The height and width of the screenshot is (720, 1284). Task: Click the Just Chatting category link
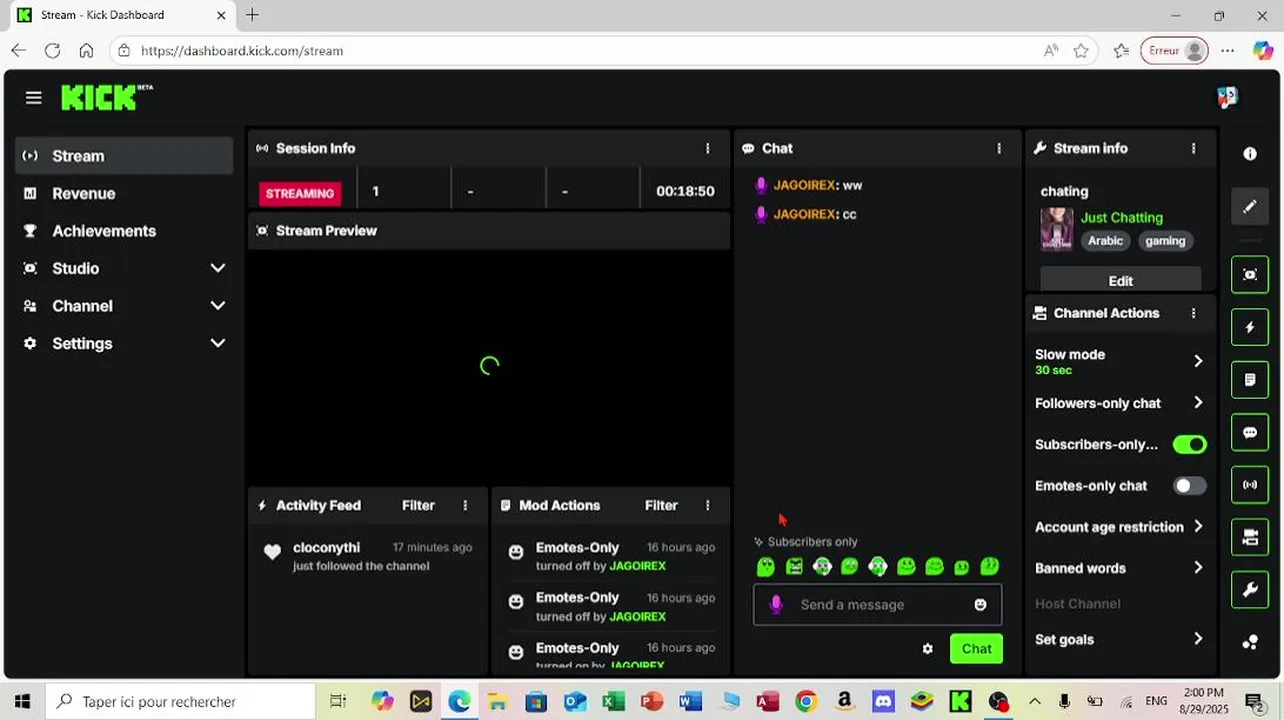[x=1122, y=217]
